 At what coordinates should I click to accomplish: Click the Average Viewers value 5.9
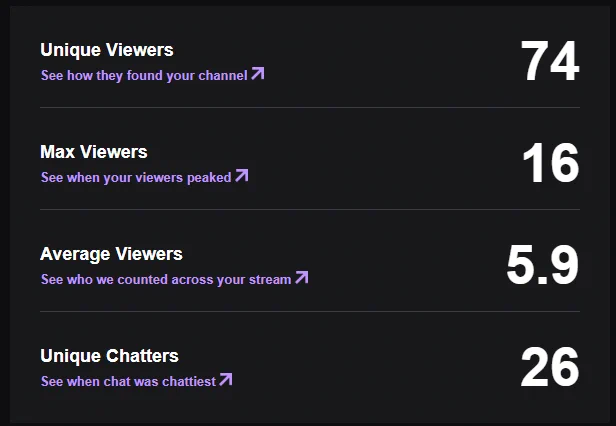pos(543,264)
